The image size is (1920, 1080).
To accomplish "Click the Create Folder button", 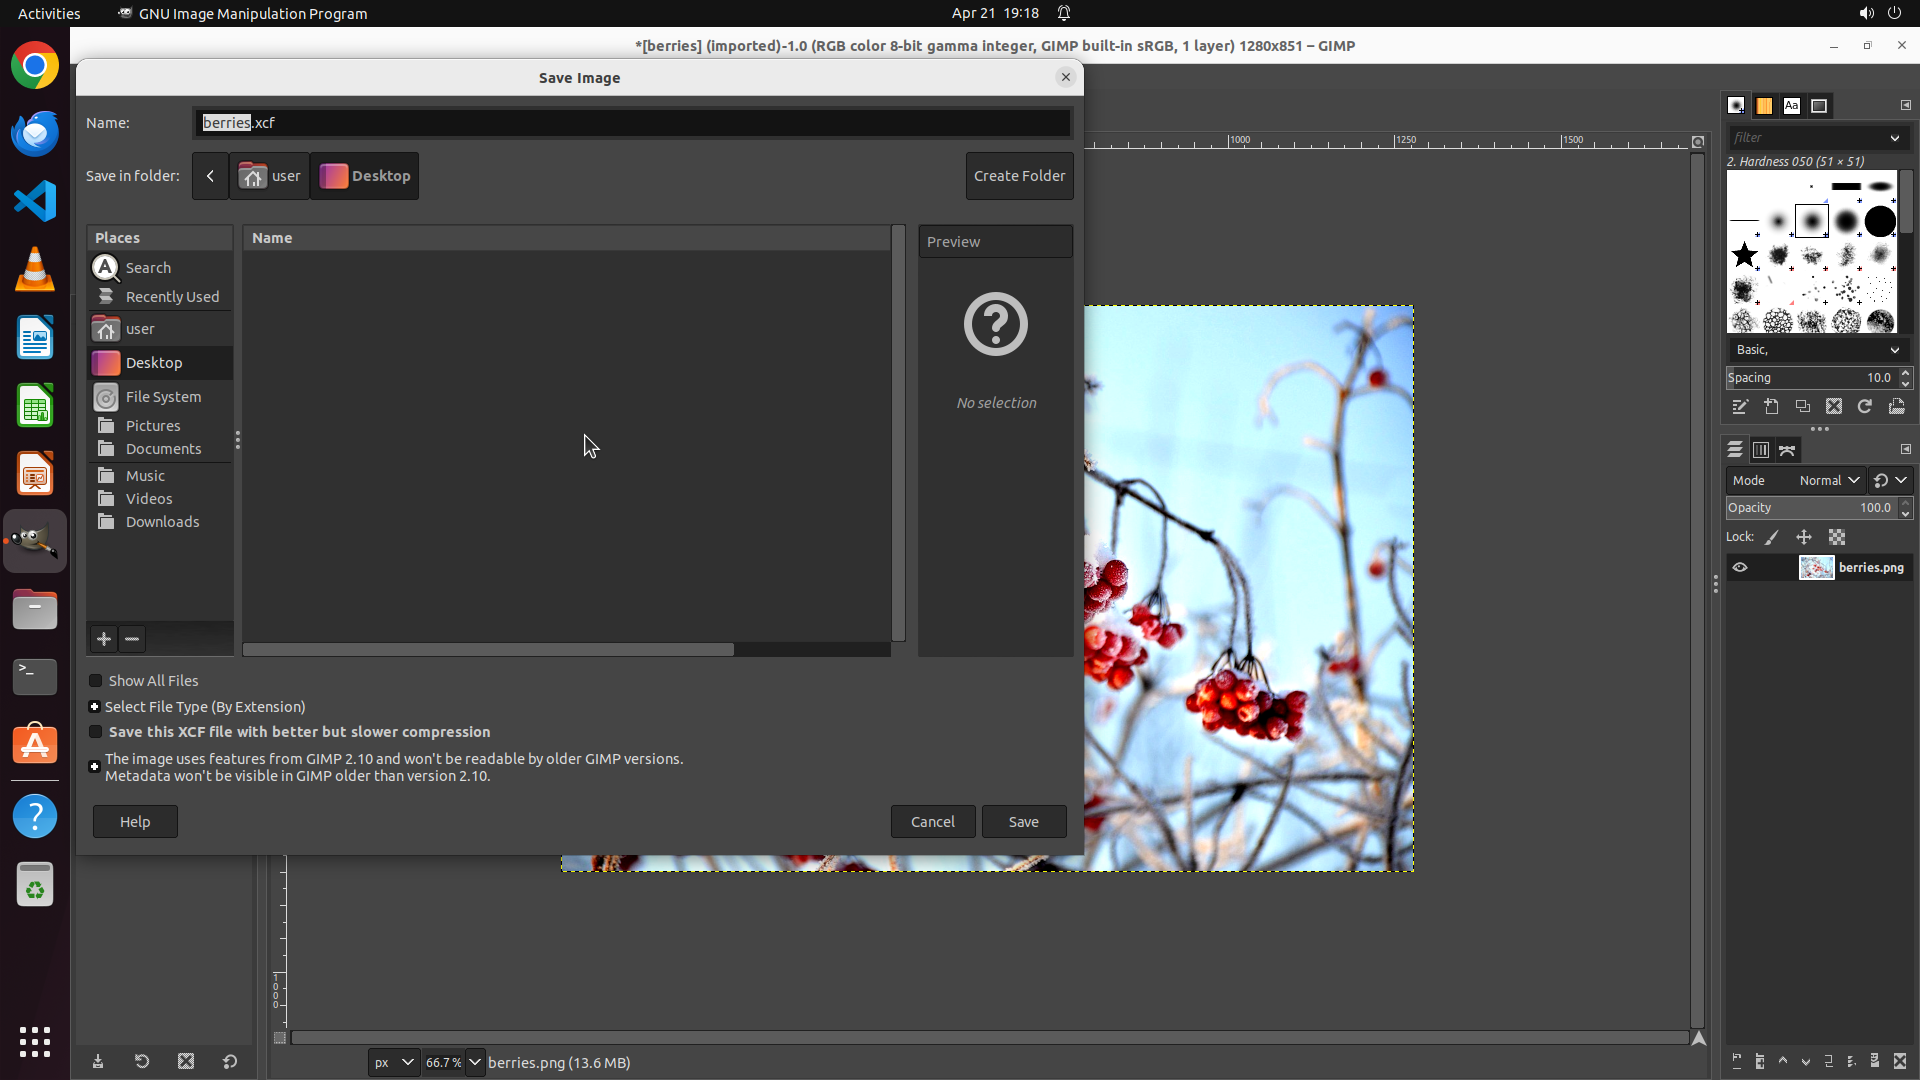I will (x=1019, y=176).
